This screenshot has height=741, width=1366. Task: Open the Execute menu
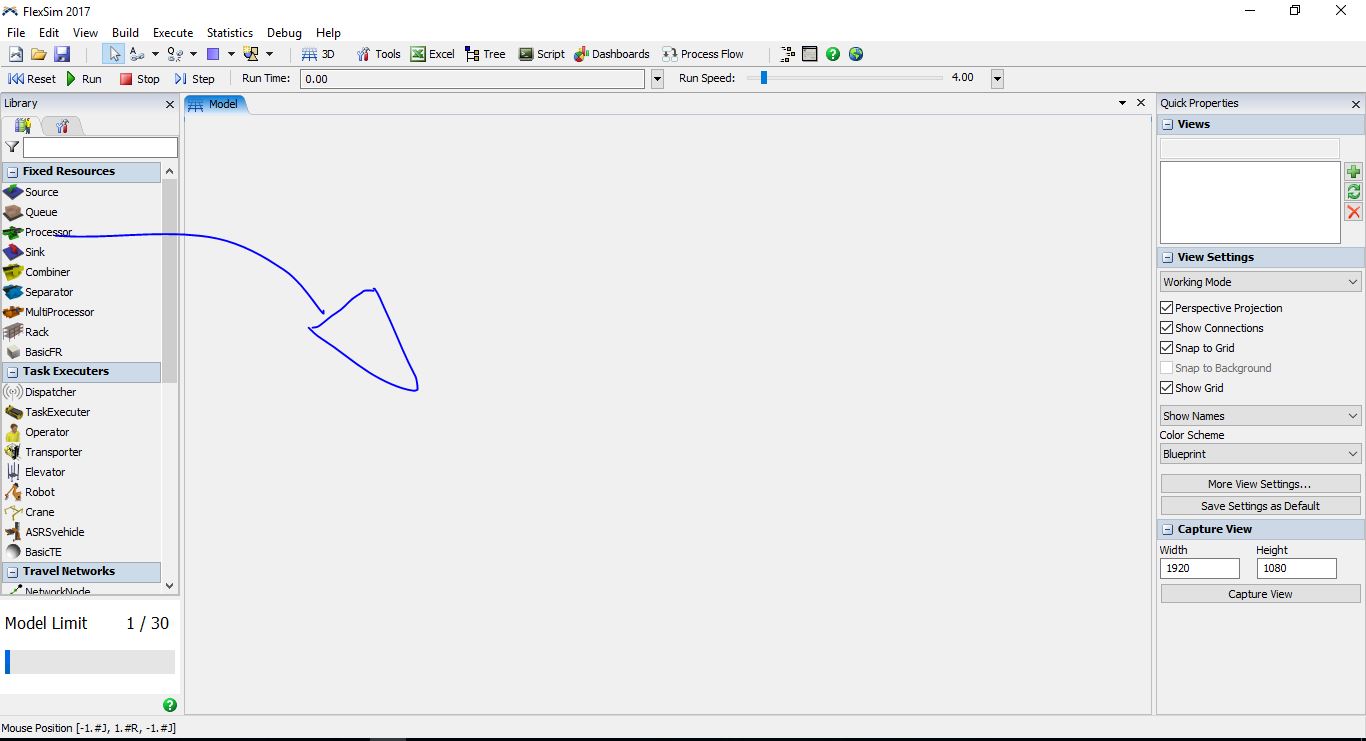pyautogui.click(x=172, y=33)
